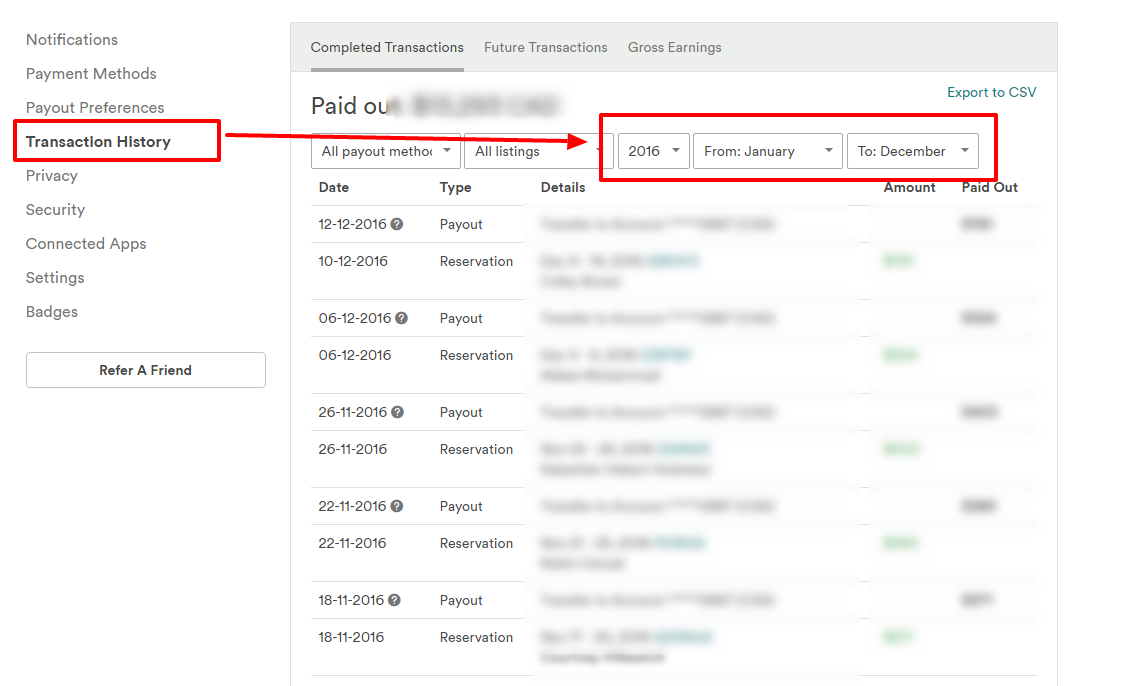This screenshot has height=686, width=1147.
Task: Click the Refer A Friend button
Action: click(x=146, y=370)
